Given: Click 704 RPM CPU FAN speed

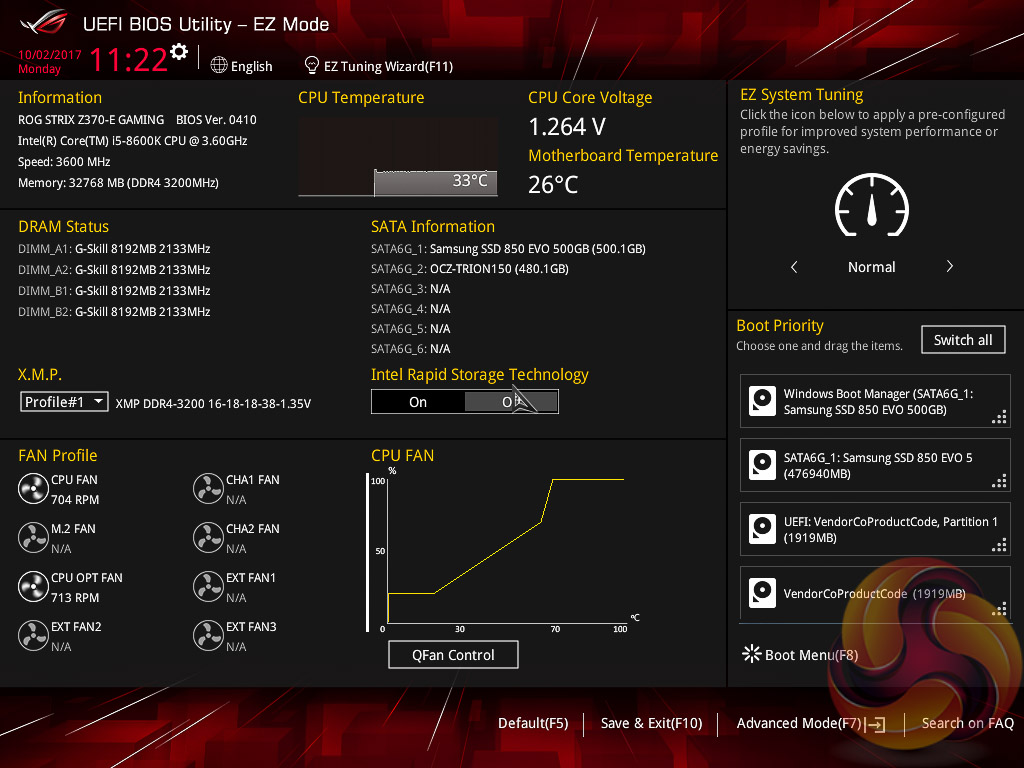Looking at the screenshot, I should click(x=75, y=500).
